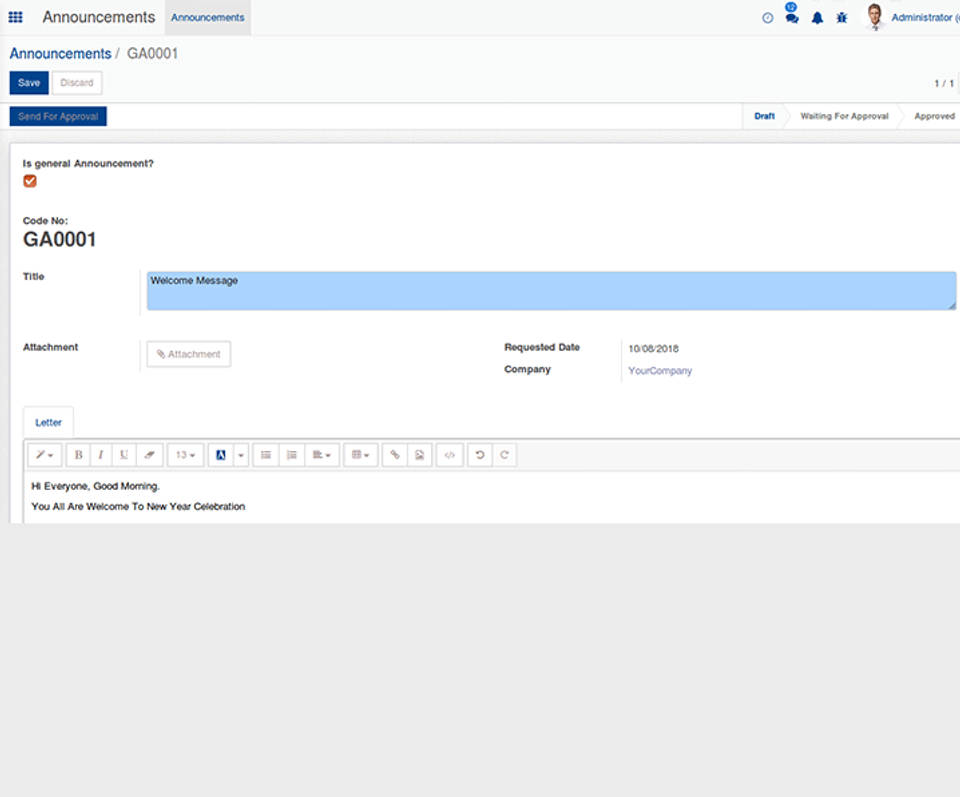Toggle bold formatting in the editor
Image resolution: width=960 pixels, height=797 pixels.
tap(78, 455)
